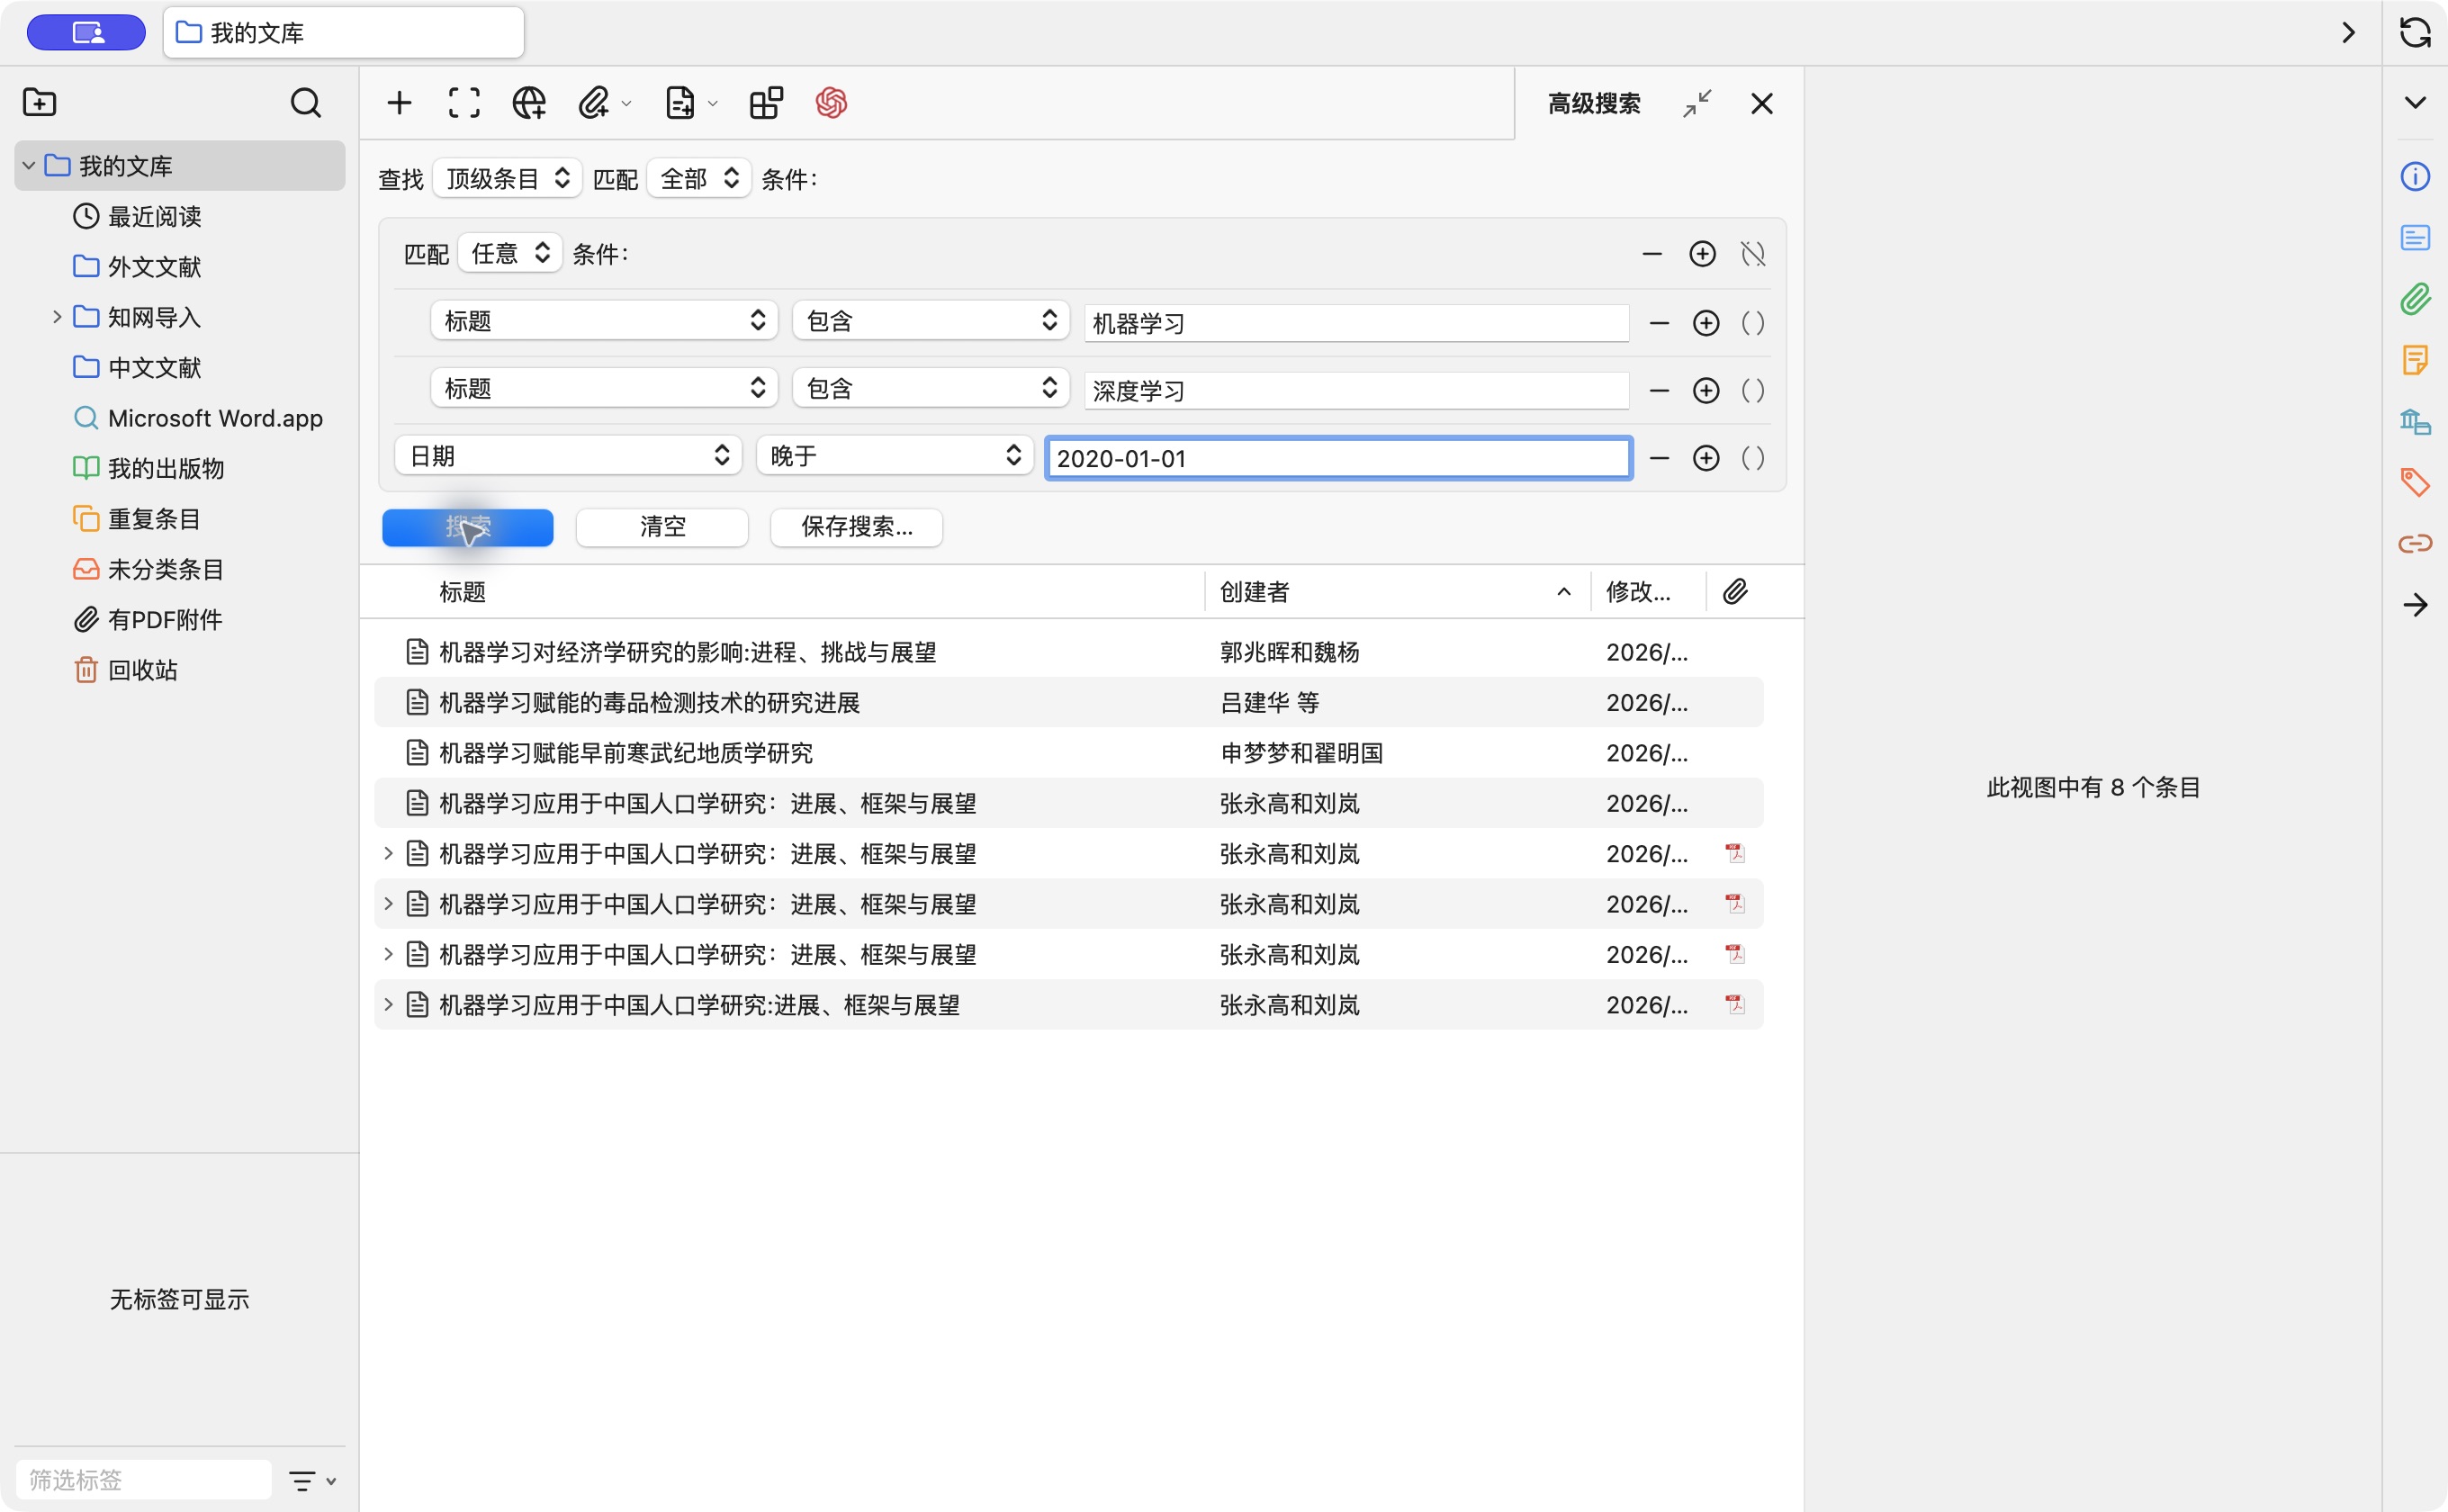Click the scan identifier frame icon
The height and width of the screenshot is (1512, 2448).
[464, 102]
